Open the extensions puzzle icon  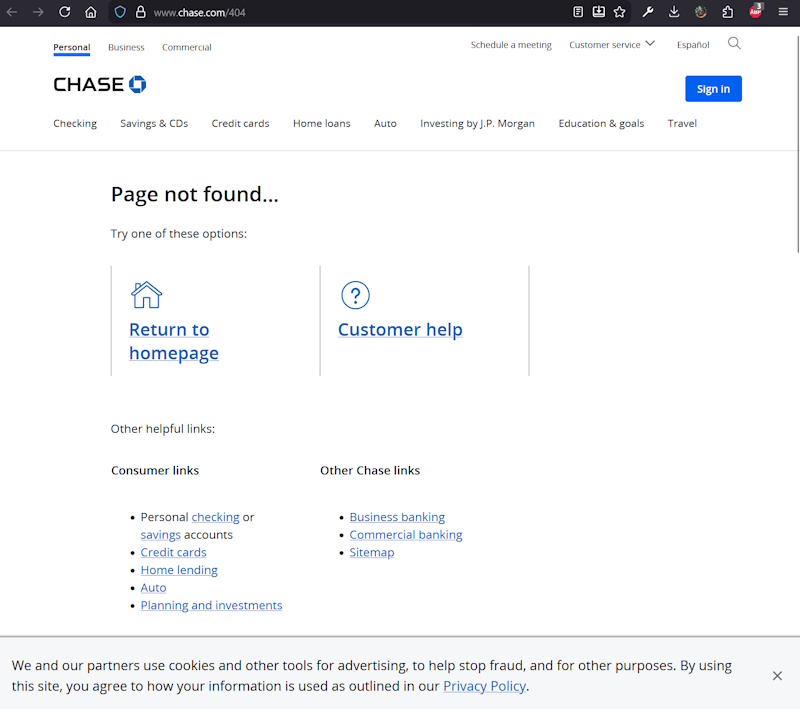[728, 12]
